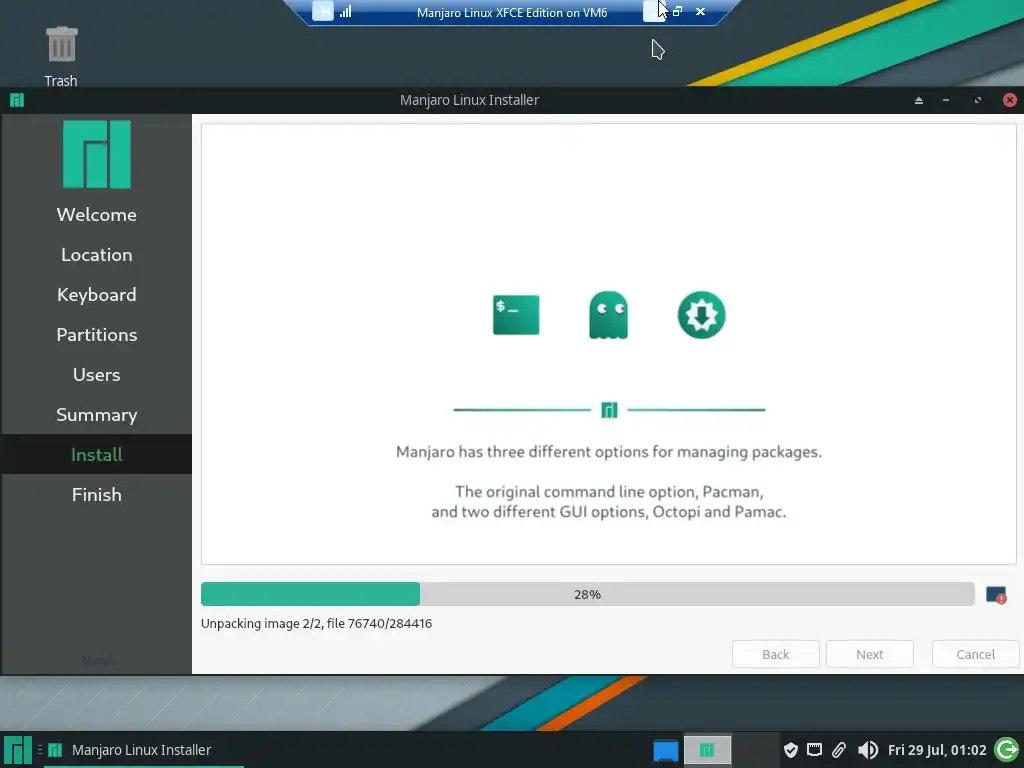Click the green logout icon in the taskbar

[x=1006, y=750]
